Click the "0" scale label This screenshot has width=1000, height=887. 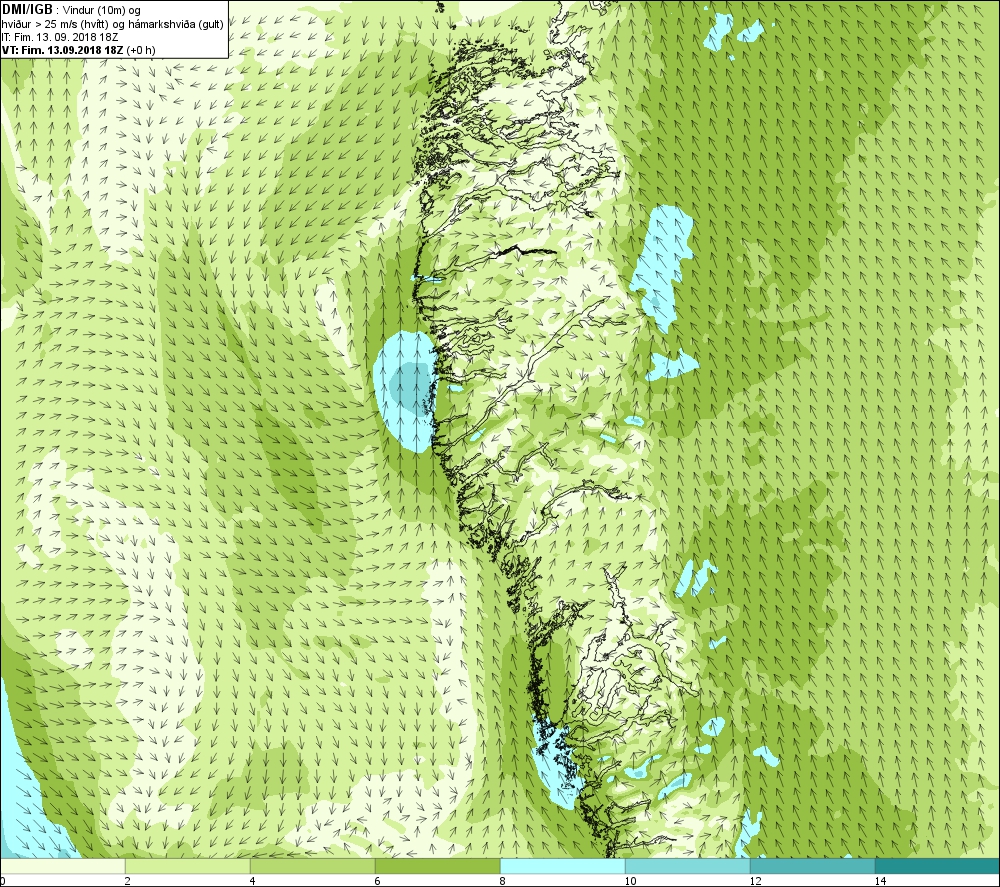(3, 881)
